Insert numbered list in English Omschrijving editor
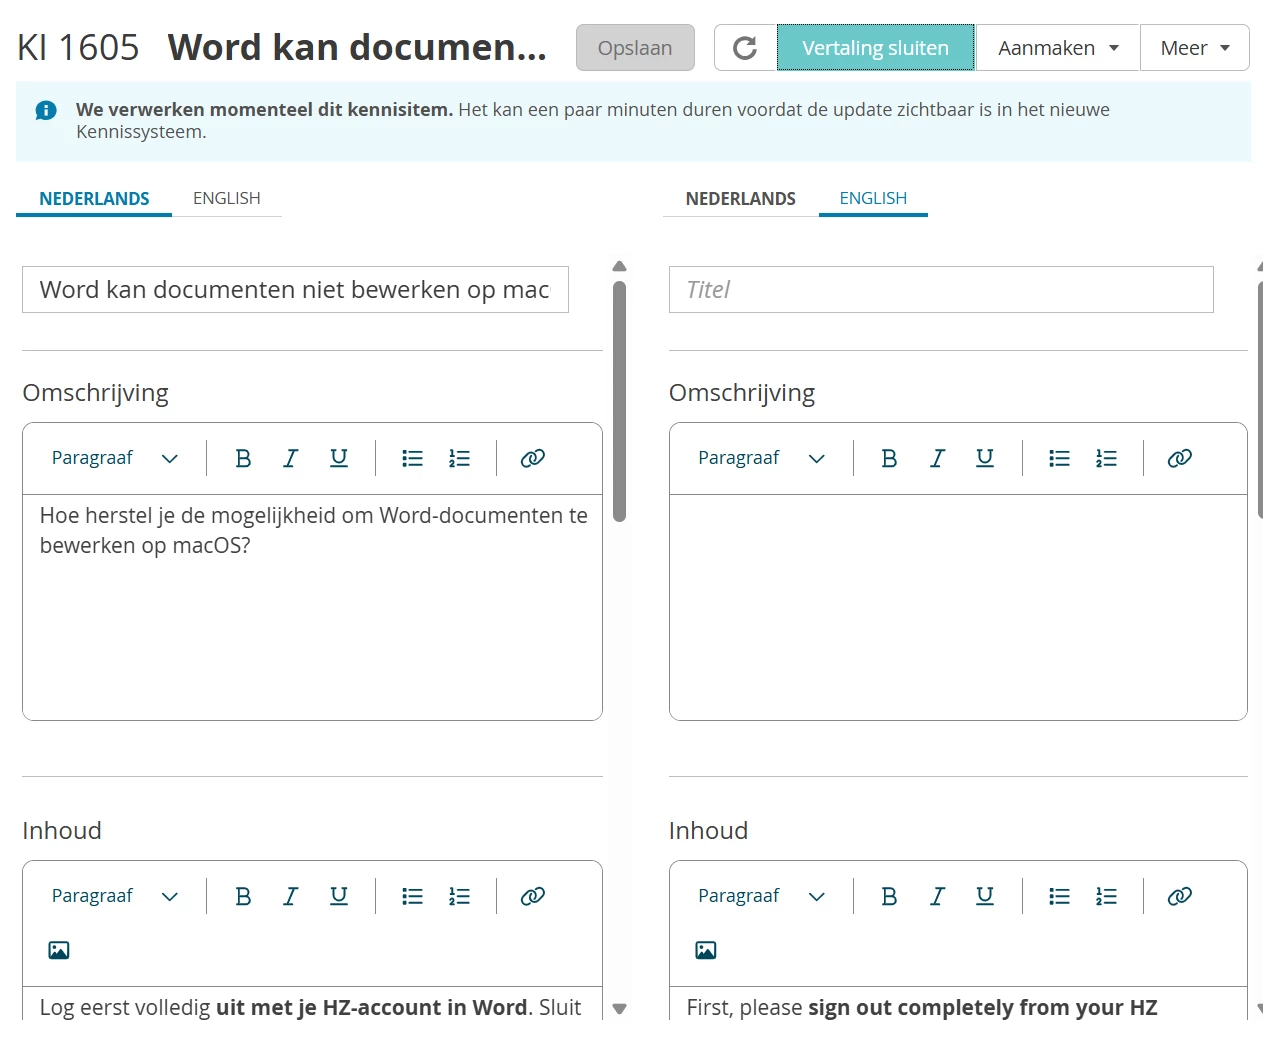1263x1040 pixels. coord(1106,458)
